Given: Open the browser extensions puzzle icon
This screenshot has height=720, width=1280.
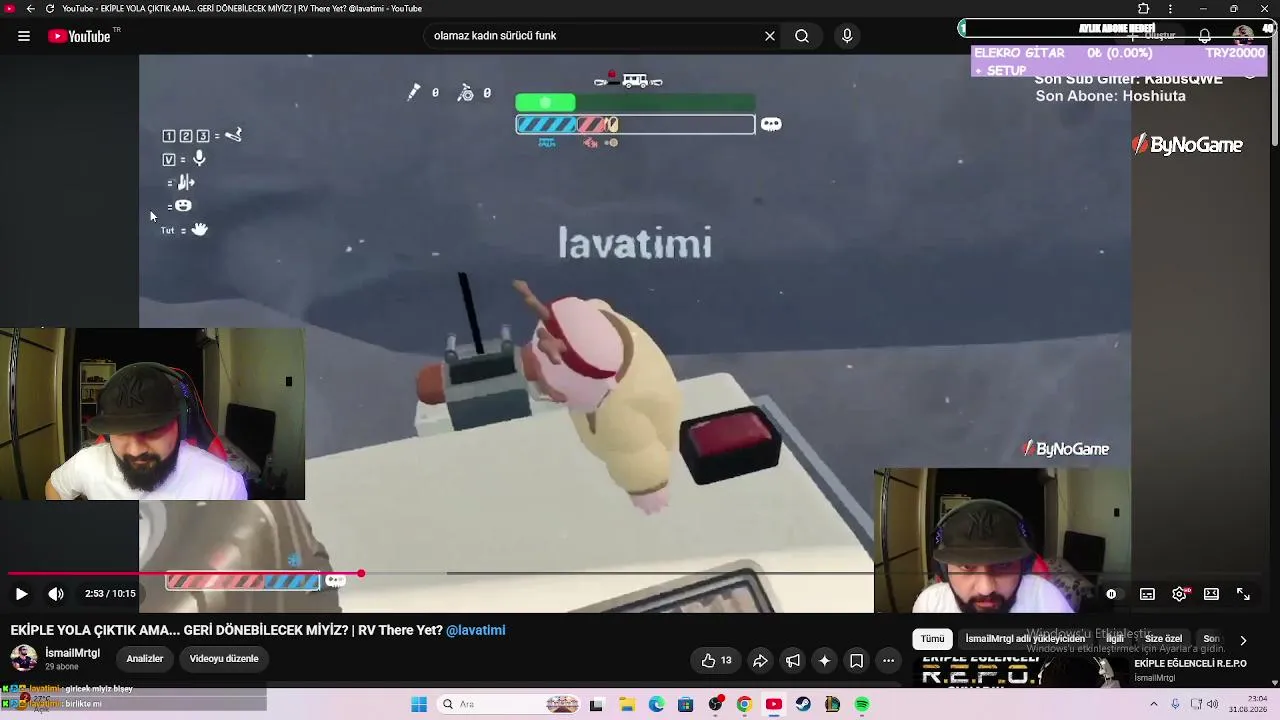Looking at the screenshot, I should (1143, 9).
